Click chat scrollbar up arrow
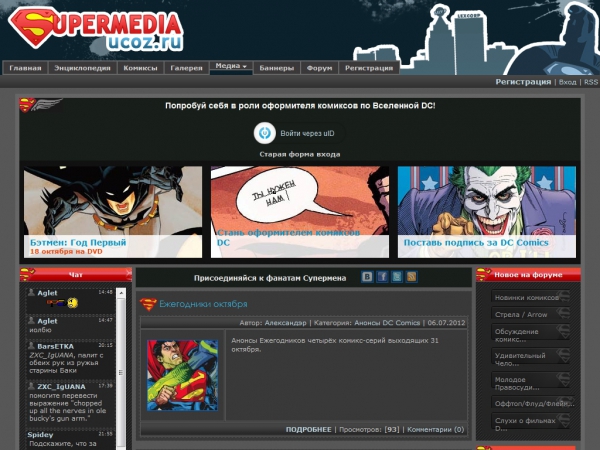 (121, 293)
